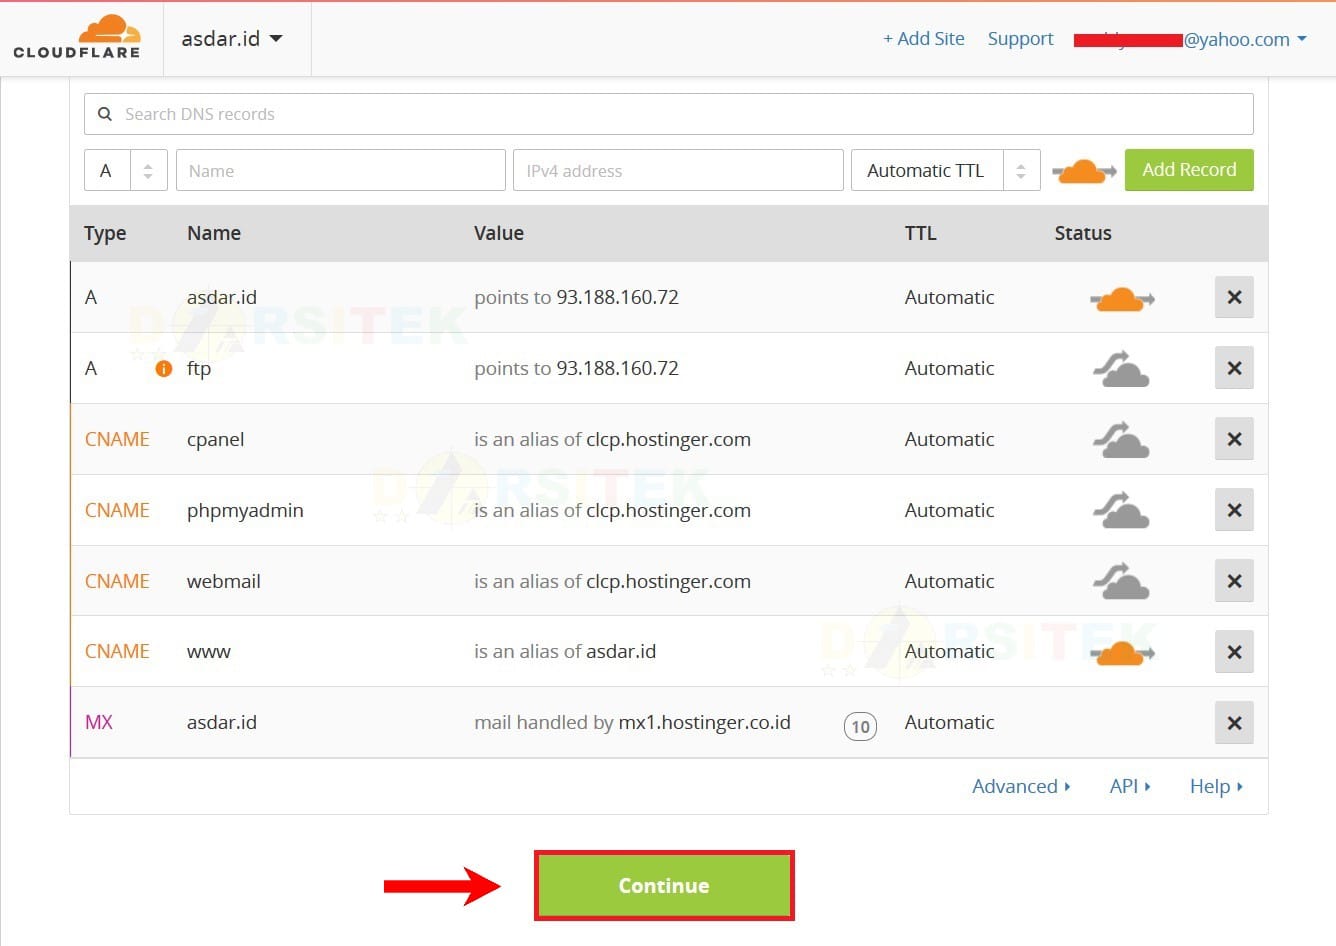Delete the www CNAME record

pyautogui.click(x=1234, y=652)
